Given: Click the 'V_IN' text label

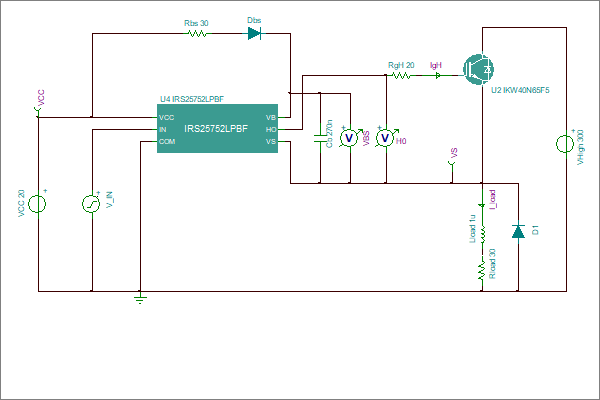Looking at the screenshot, I should click(x=110, y=200).
